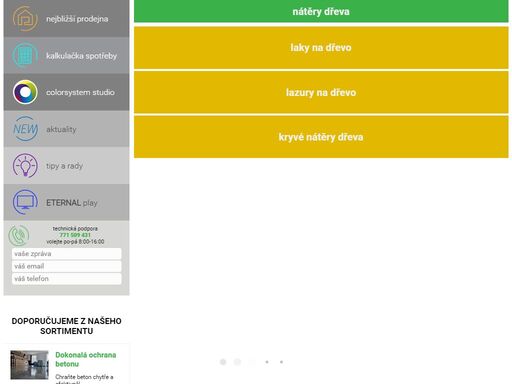Open Dokonalá ochrana betonu article link
The image size is (512, 384).
[x=86, y=359]
